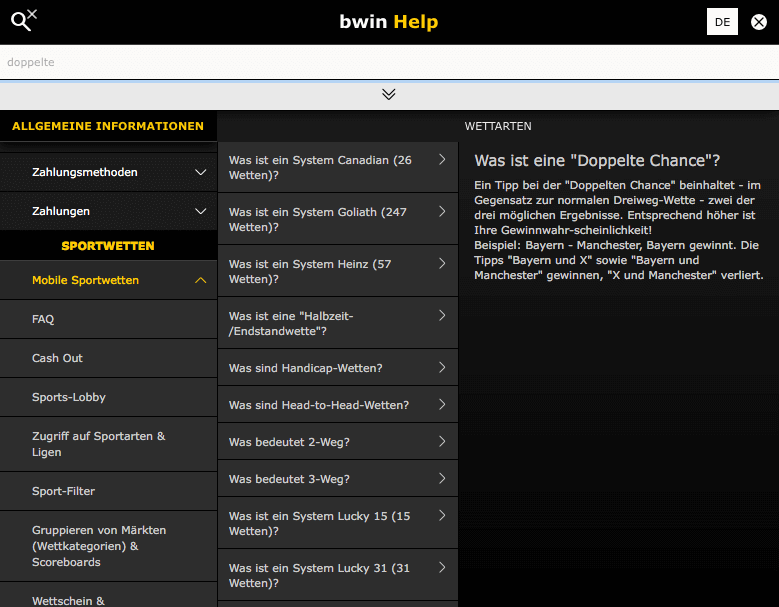Screen dimensions: 779x607
Task: Open Gruppieren von Märkten submenu item
Action: point(108,546)
